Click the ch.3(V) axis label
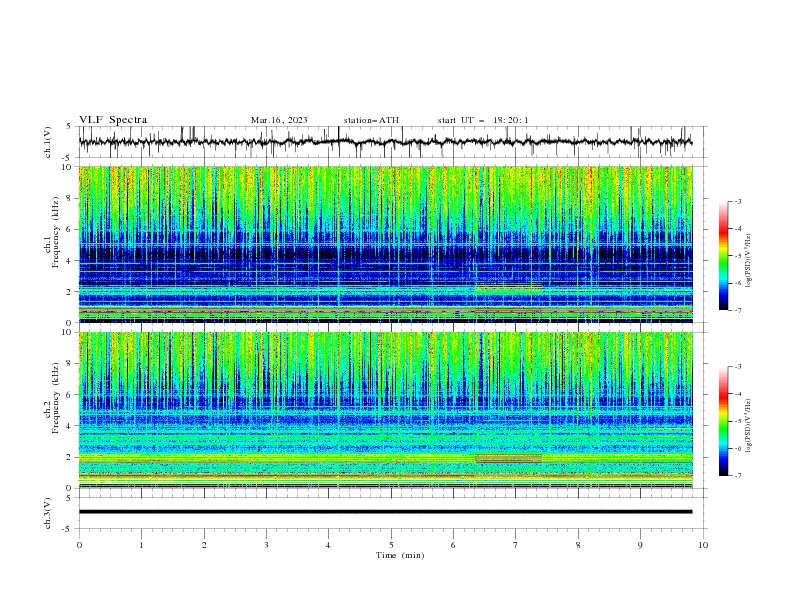Screen dimensions: 792x612 48,513
